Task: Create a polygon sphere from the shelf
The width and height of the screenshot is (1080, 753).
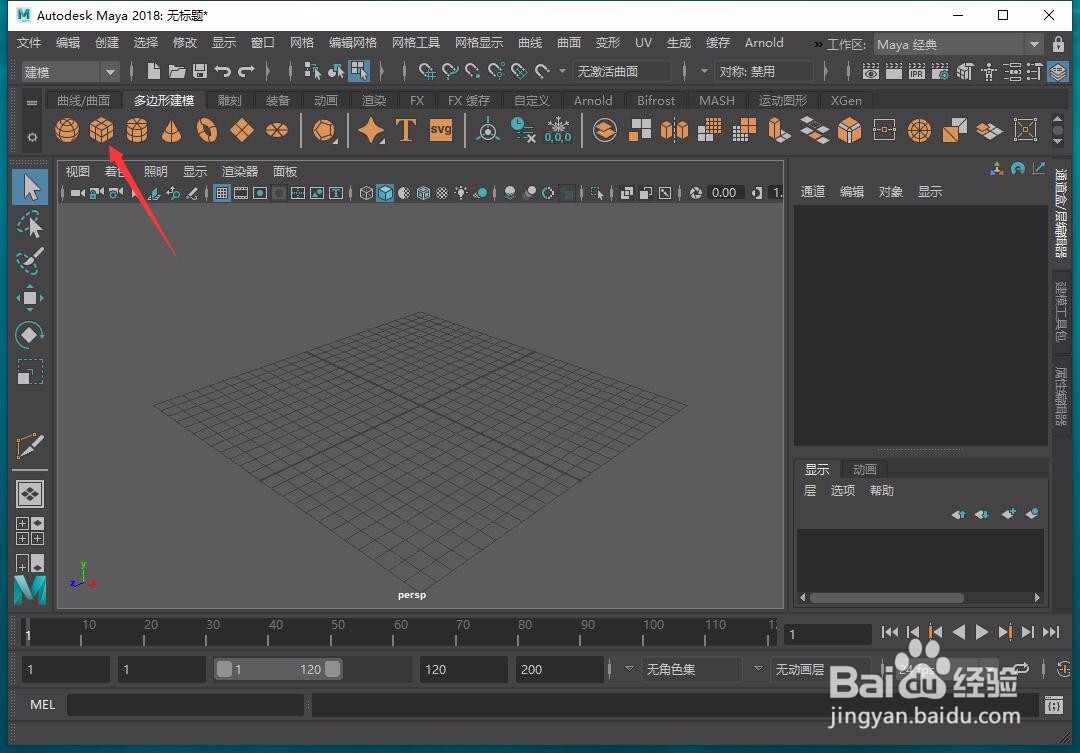Action: 66,130
